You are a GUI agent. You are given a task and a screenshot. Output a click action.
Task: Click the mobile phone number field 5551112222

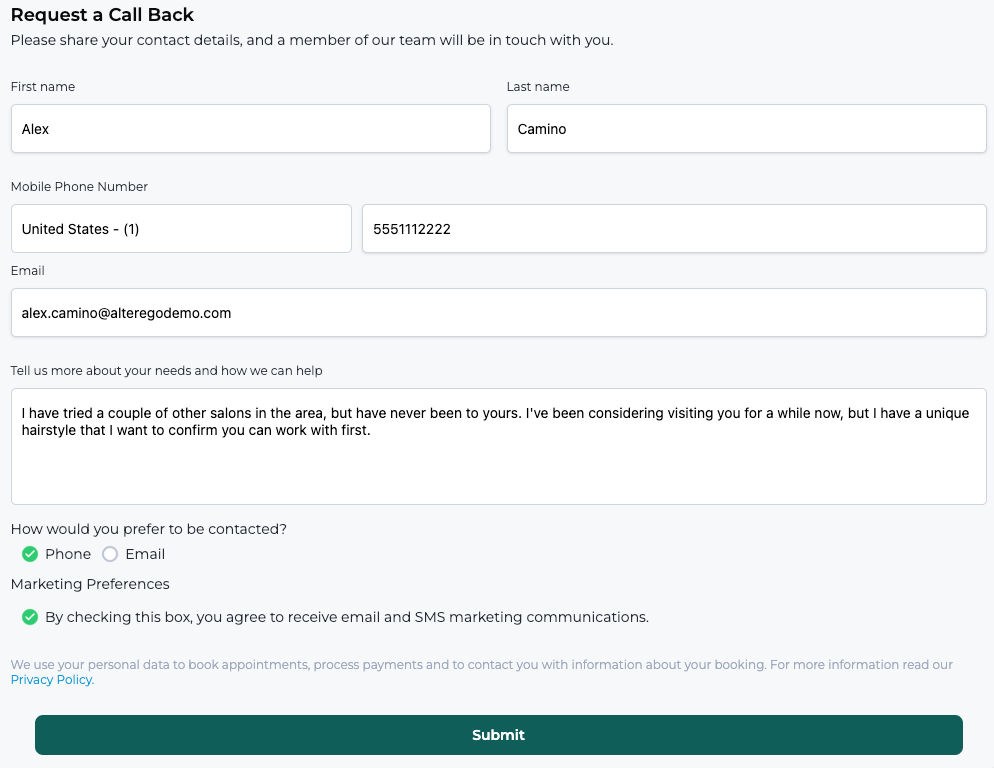click(x=674, y=229)
